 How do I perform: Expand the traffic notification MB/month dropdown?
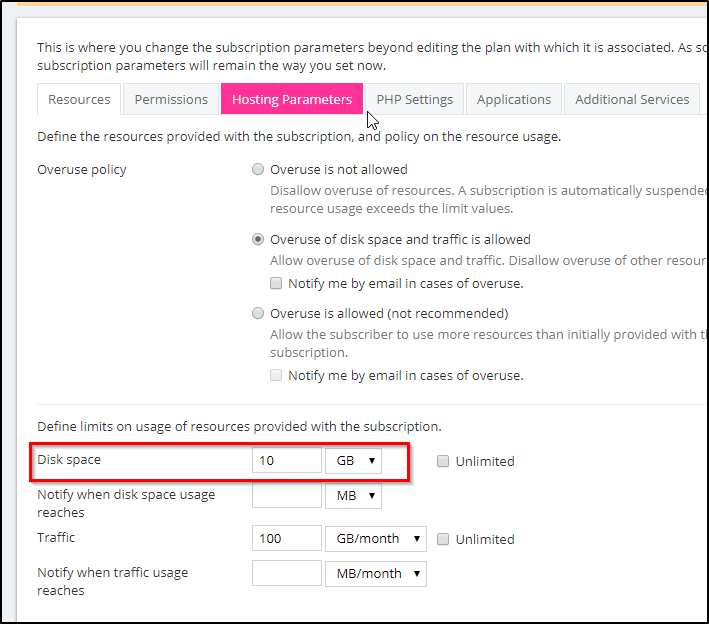tap(375, 574)
